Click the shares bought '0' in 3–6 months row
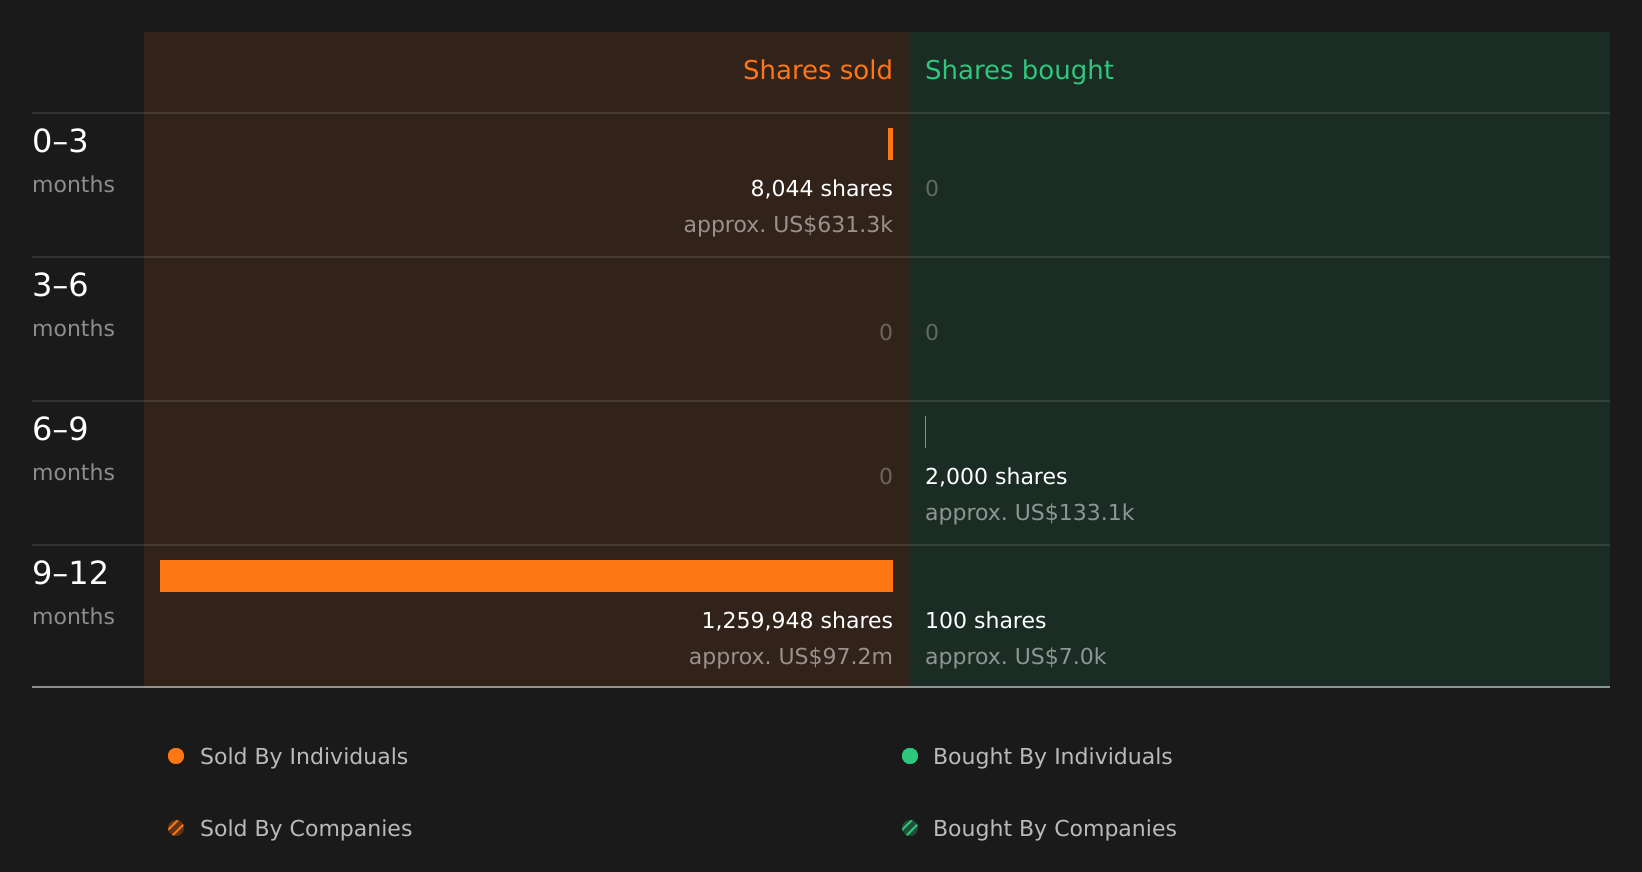 [932, 332]
